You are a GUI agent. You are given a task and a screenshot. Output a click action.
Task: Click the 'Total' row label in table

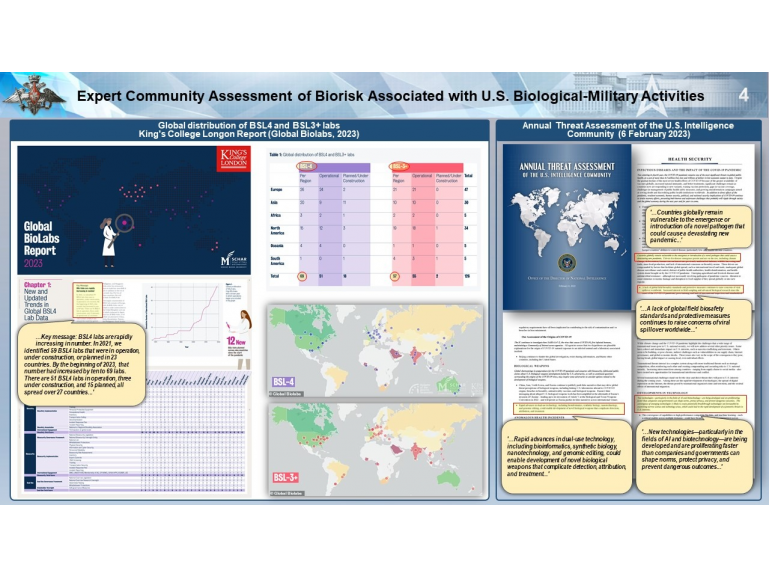click(x=275, y=276)
